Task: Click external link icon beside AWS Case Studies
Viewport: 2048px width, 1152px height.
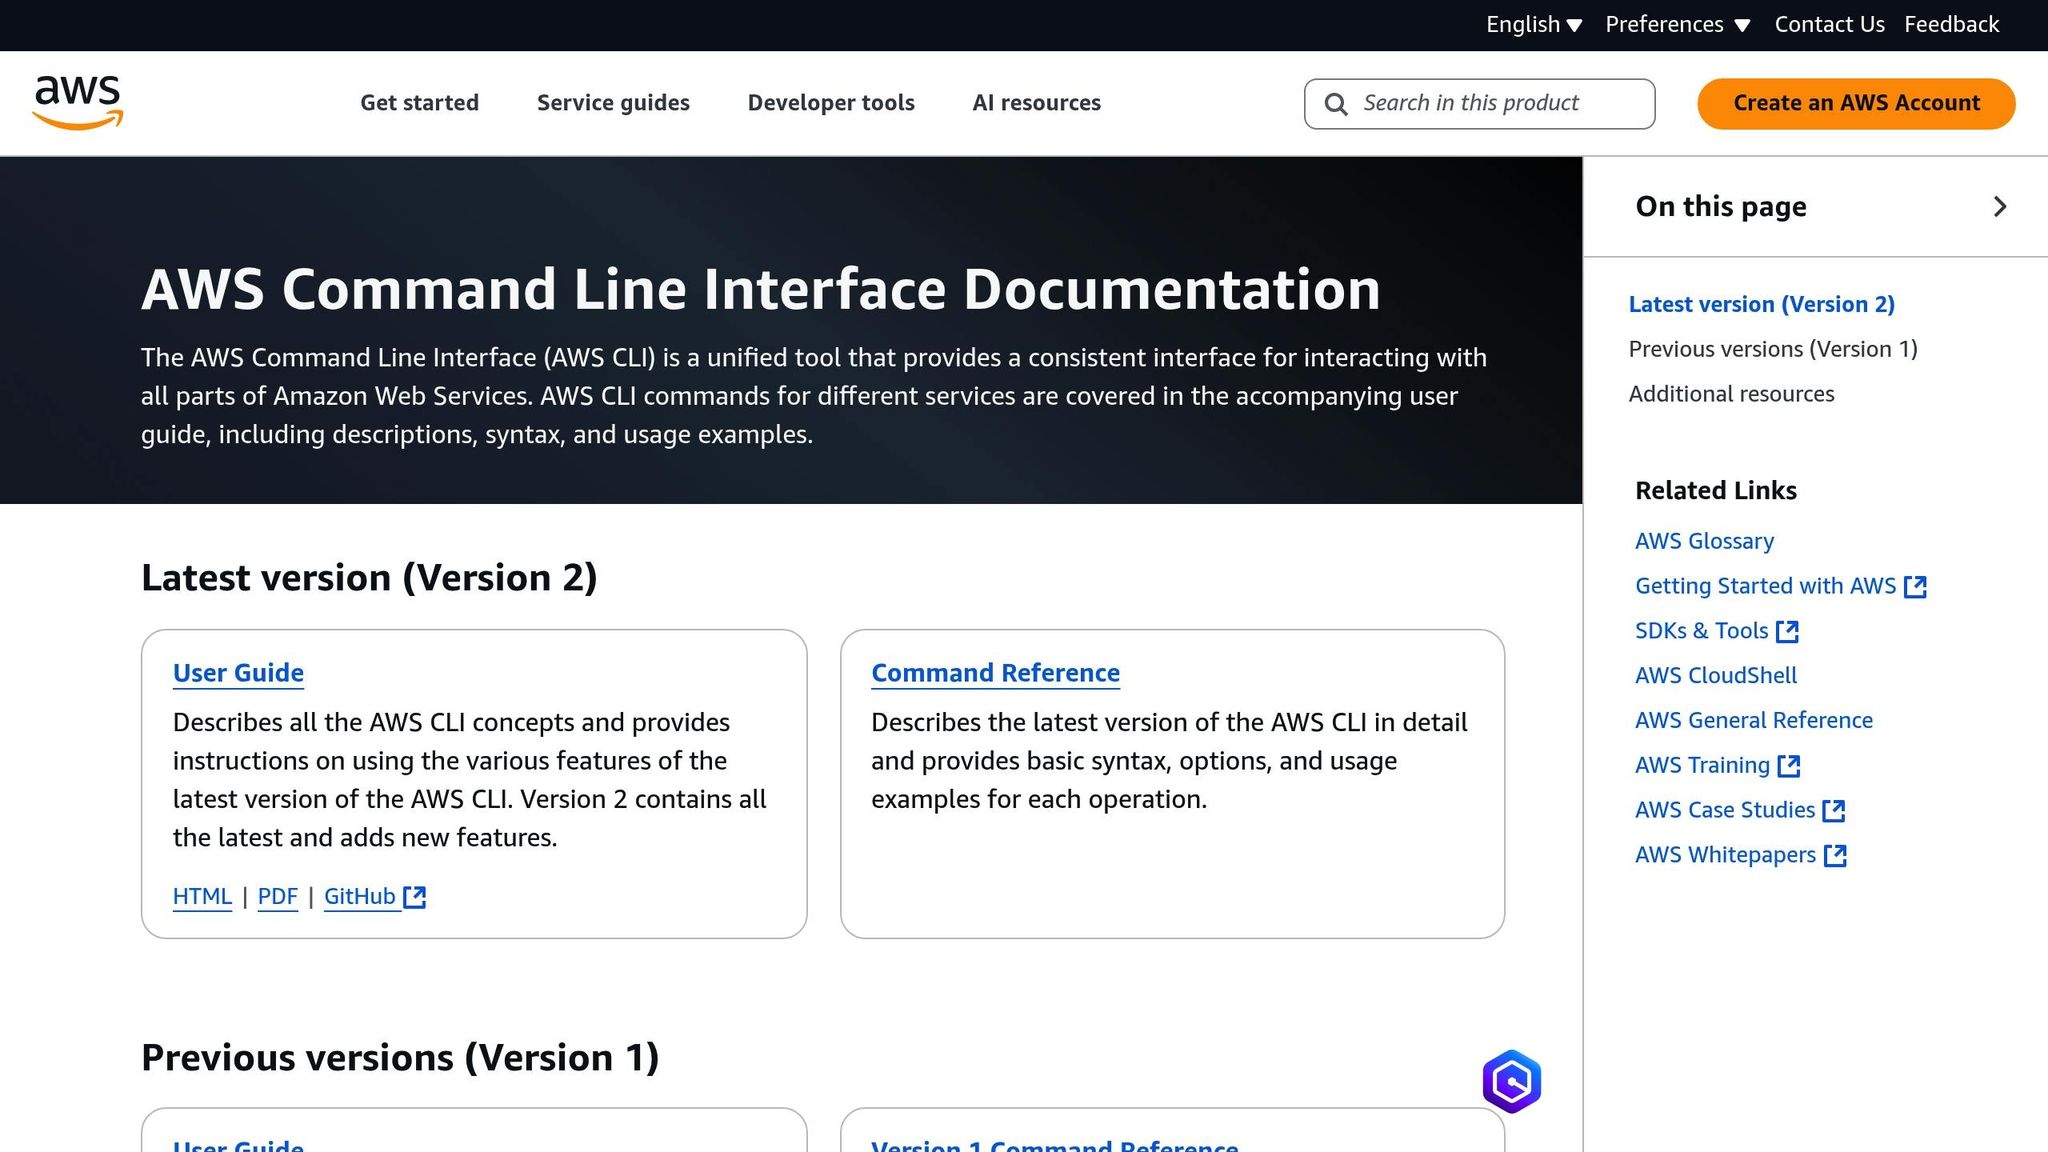Action: [1833, 811]
